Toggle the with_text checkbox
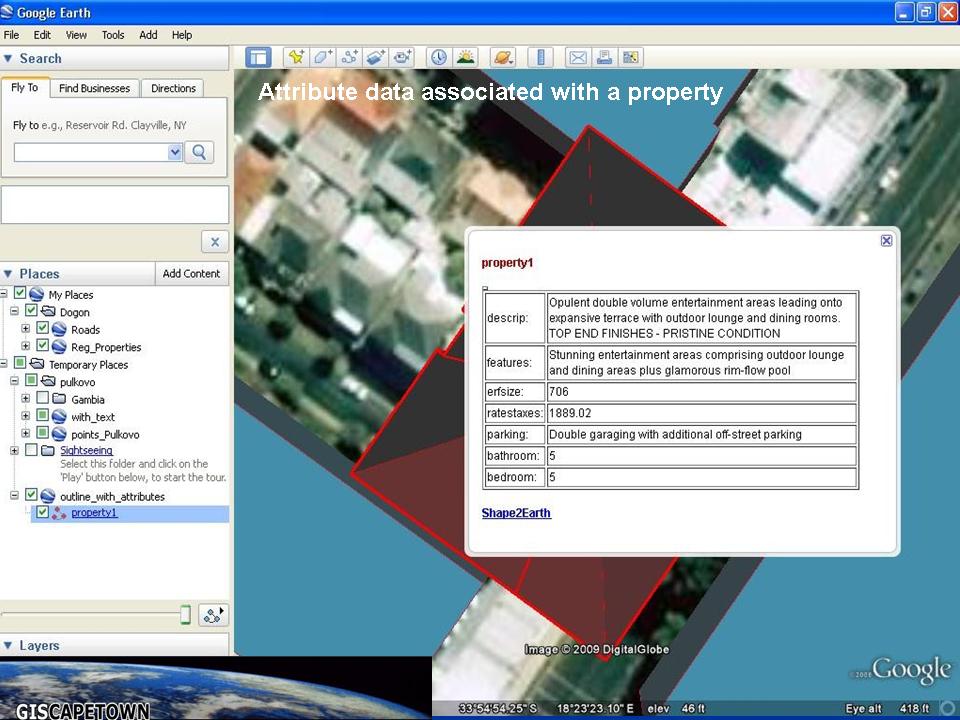The width and height of the screenshot is (960, 720). pos(42,416)
